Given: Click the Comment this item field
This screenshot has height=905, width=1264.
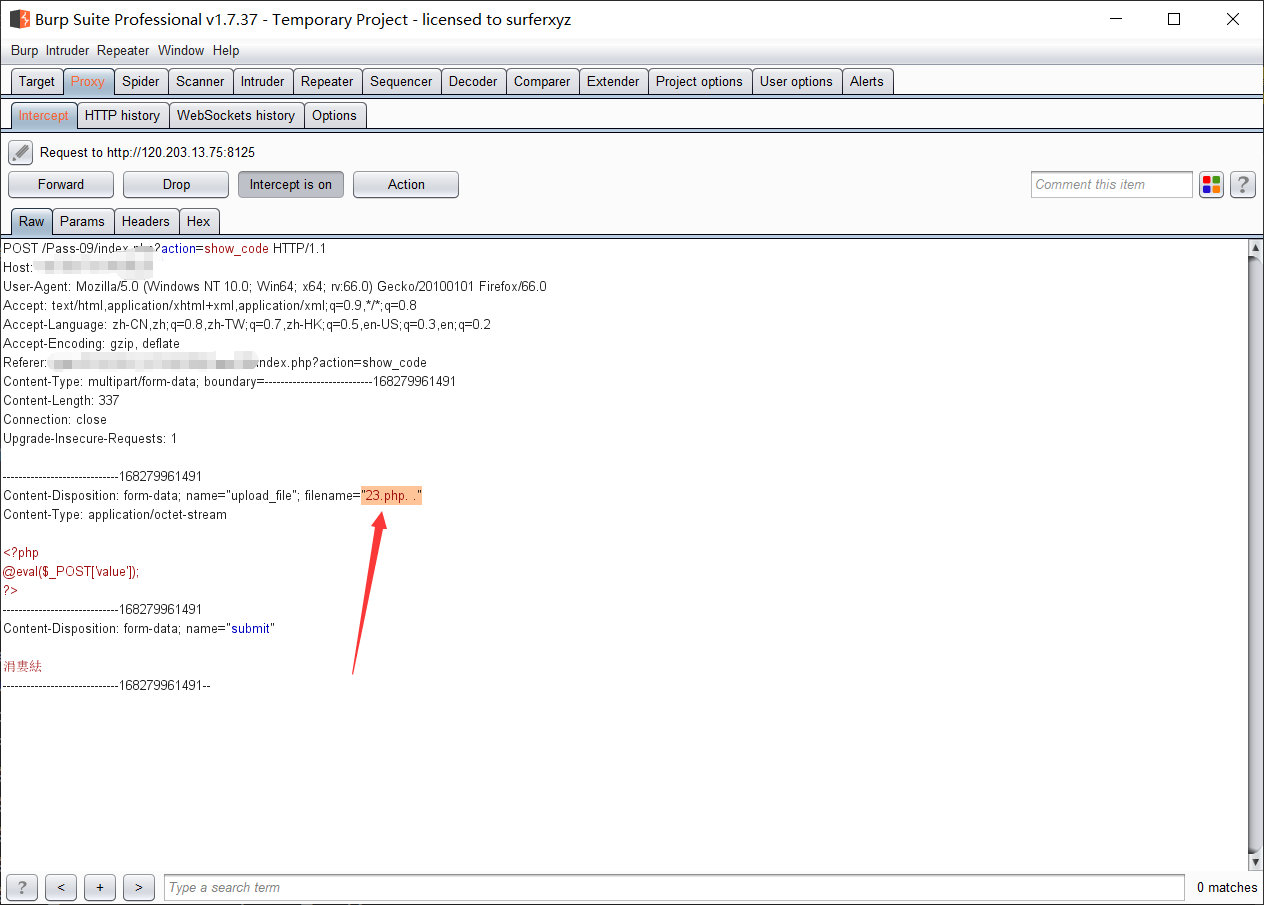Looking at the screenshot, I should click(x=1112, y=184).
